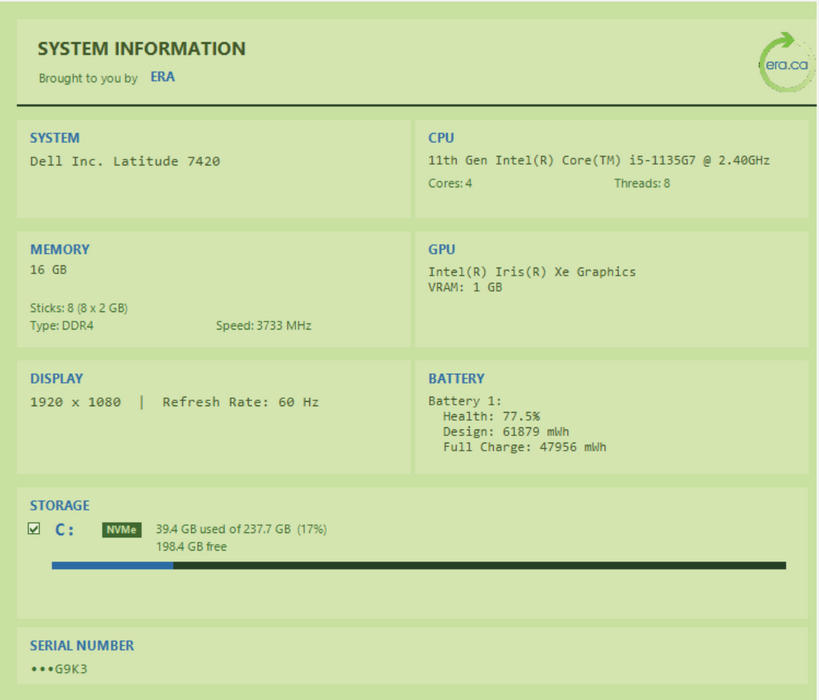Click the 'Brought to you by' text

tap(88, 78)
